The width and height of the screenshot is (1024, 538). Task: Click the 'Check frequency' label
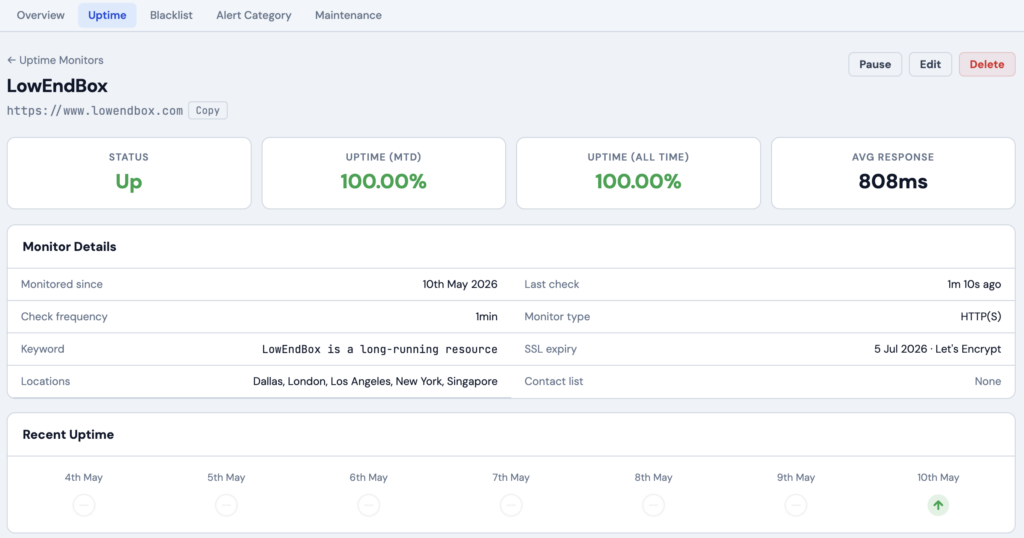pos(64,317)
